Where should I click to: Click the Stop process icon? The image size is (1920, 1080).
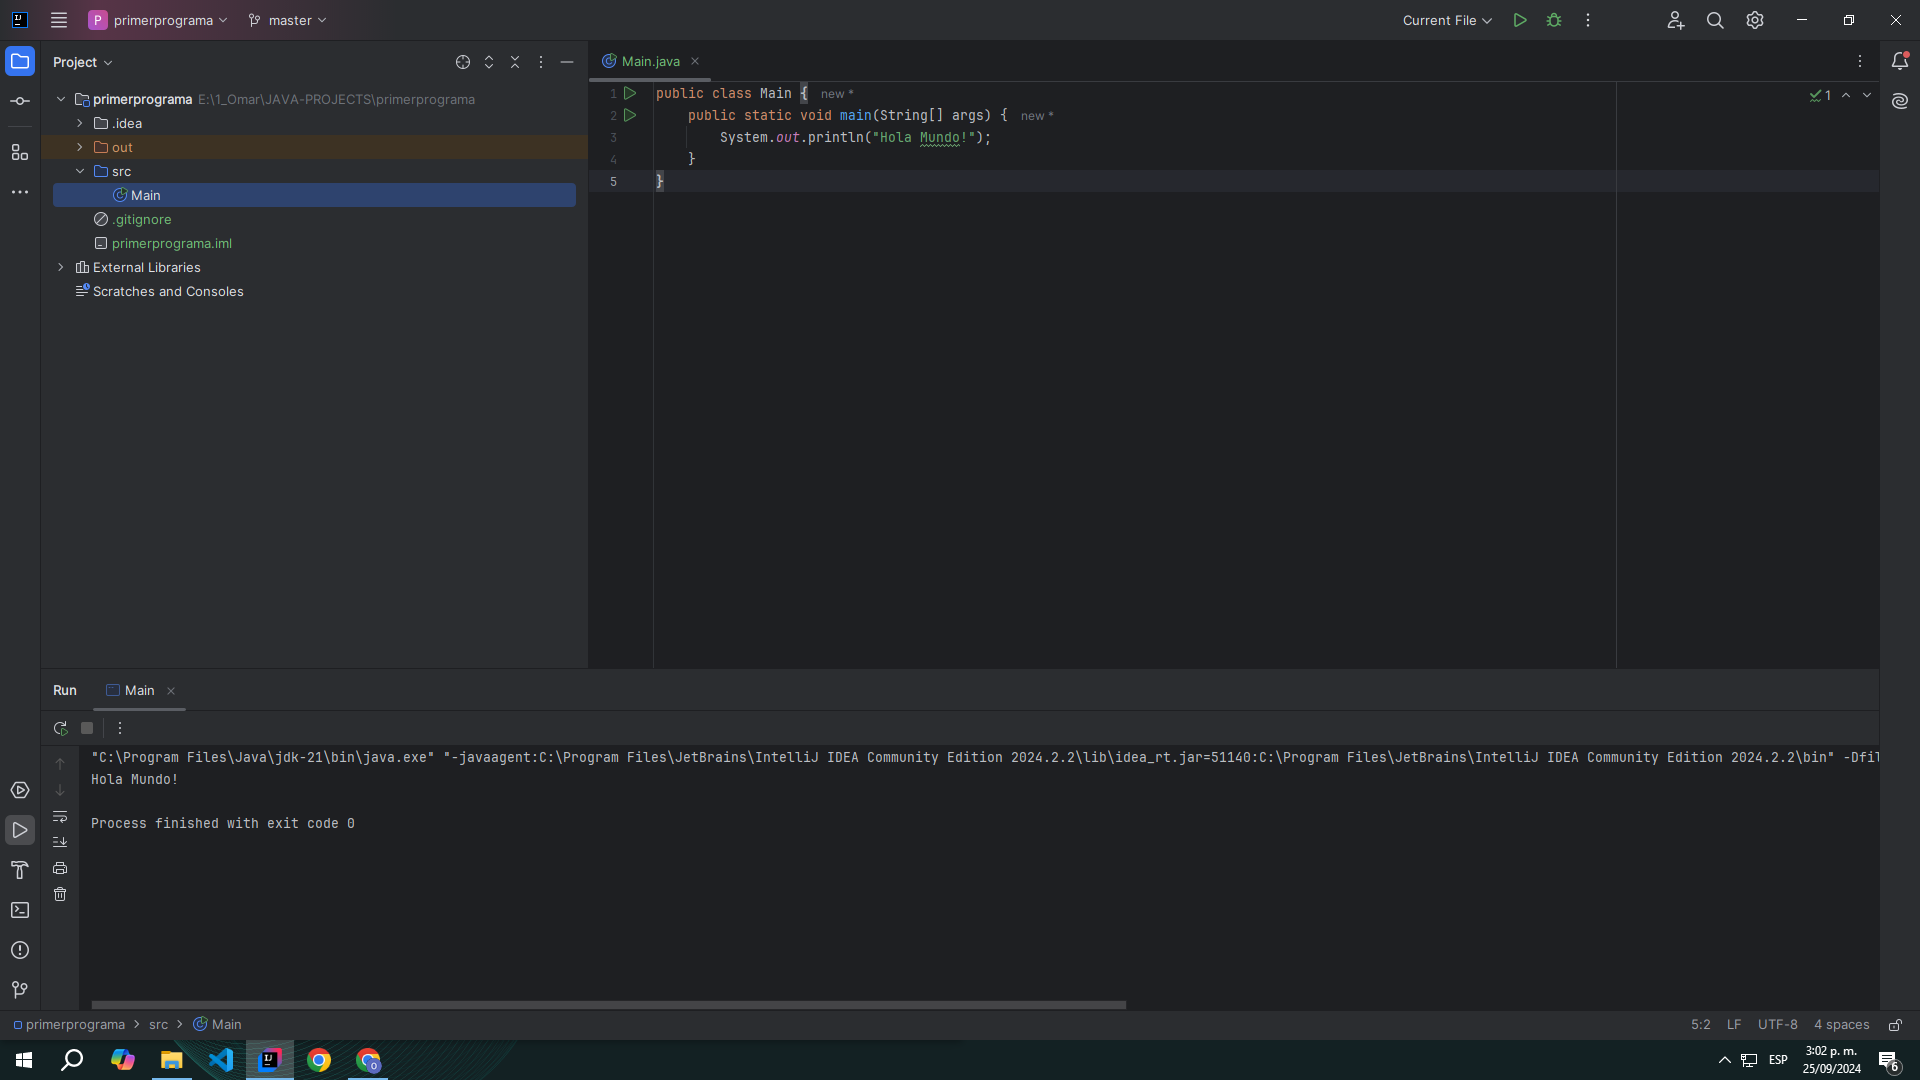pyautogui.click(x=86, y=728)
